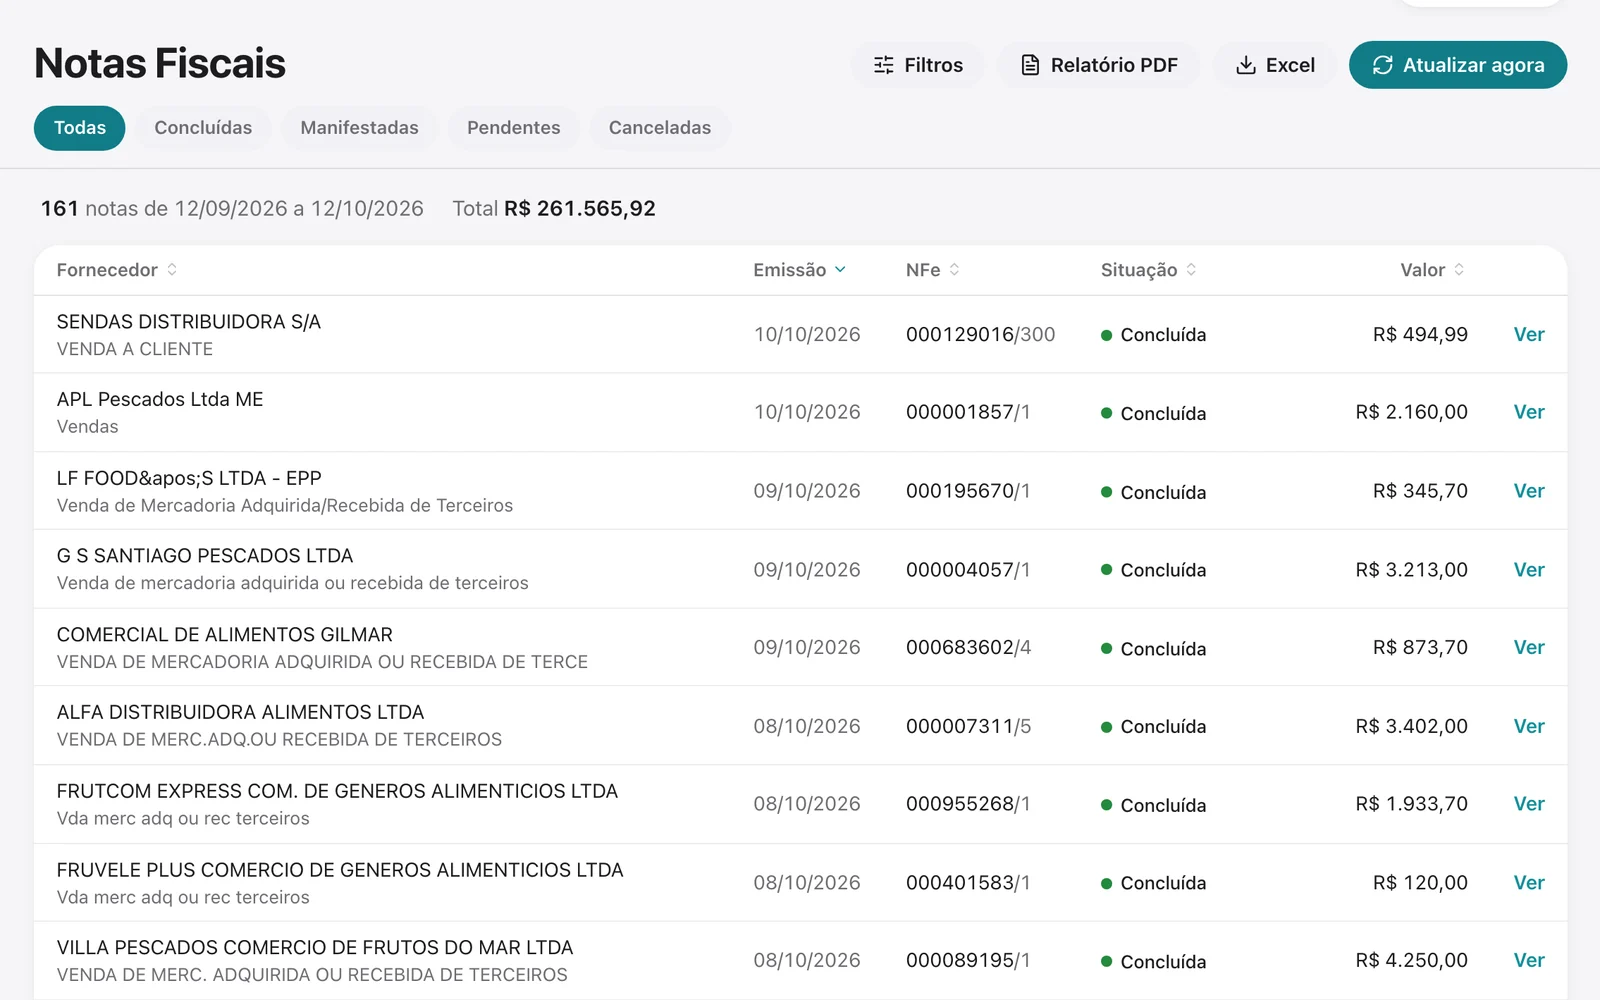Click emission date of SENDAS DISTRIBUIDORA row

(807, 334)
